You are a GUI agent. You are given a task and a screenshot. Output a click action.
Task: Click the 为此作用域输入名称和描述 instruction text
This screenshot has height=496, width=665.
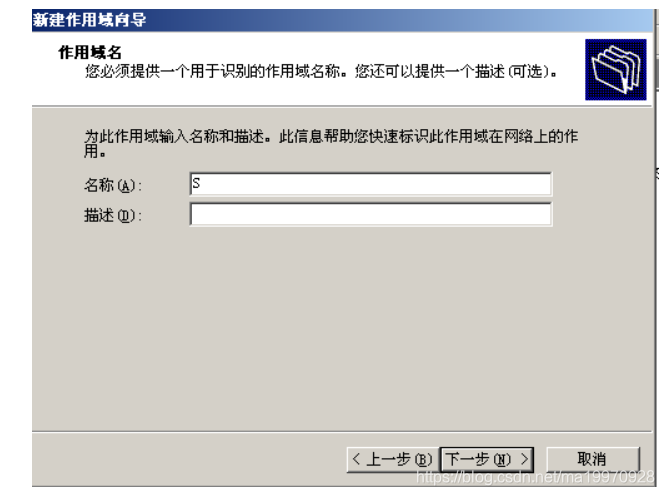[x=331, y=143]
